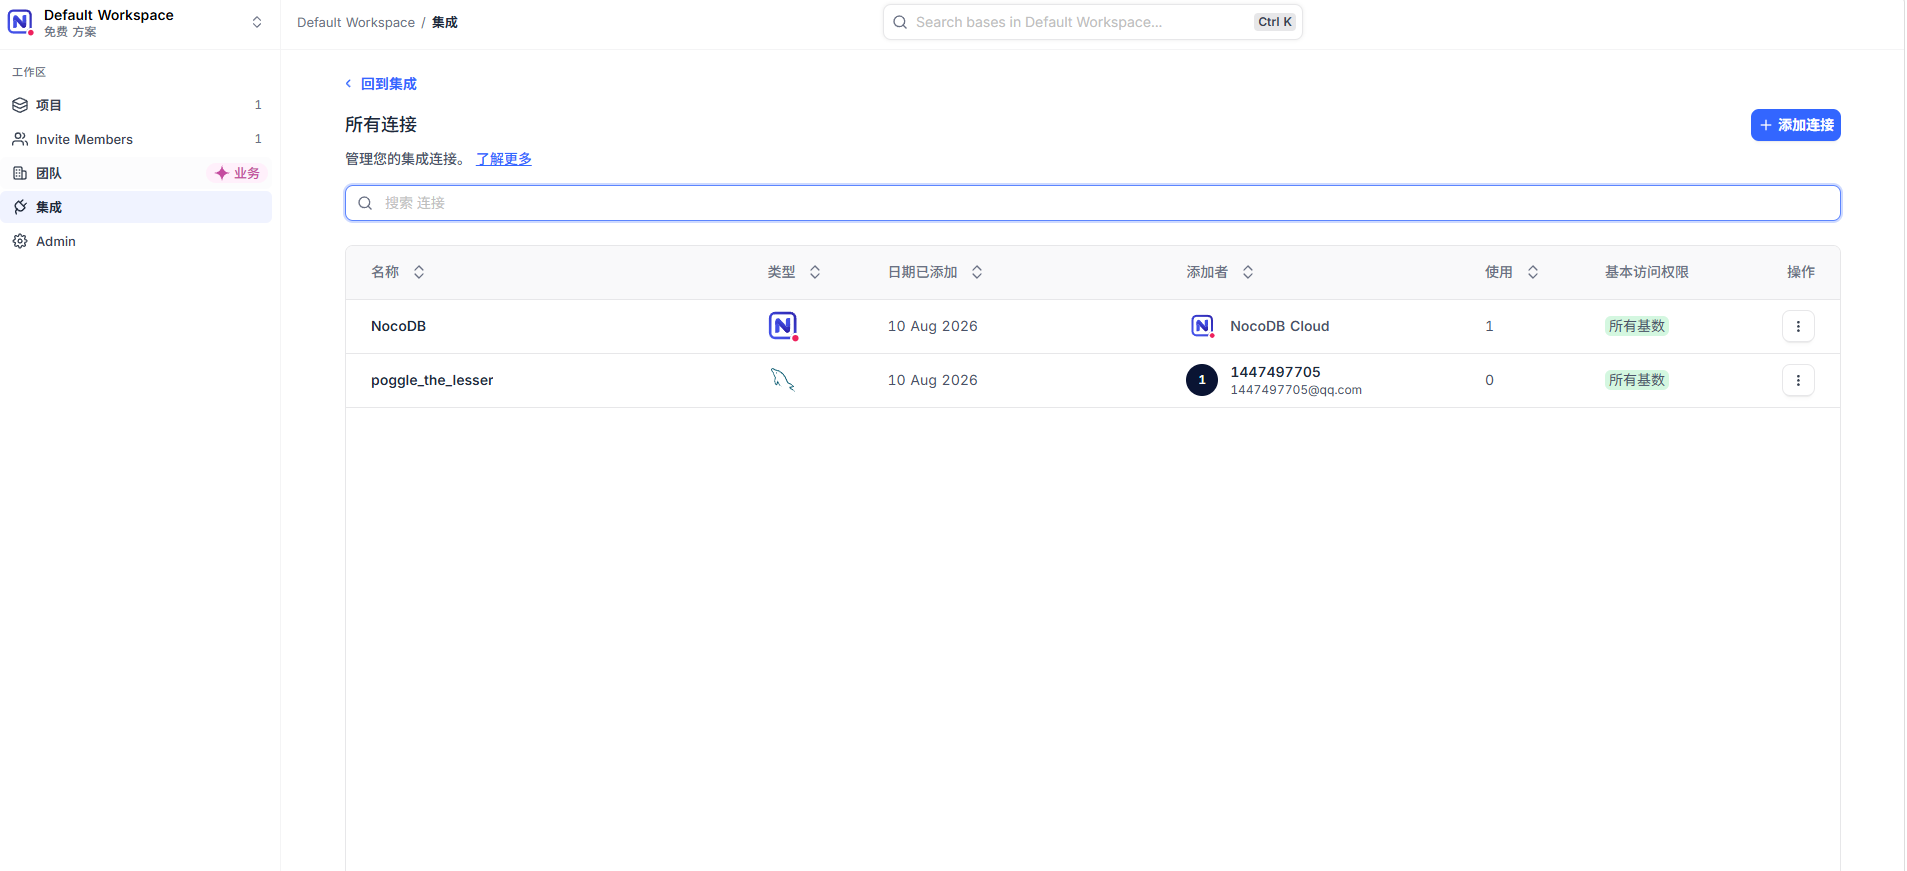The height and width of the screenshot is (871, 1907).
Task: Click the 免费 方案 plan label
Action: (x=70, y=32)
